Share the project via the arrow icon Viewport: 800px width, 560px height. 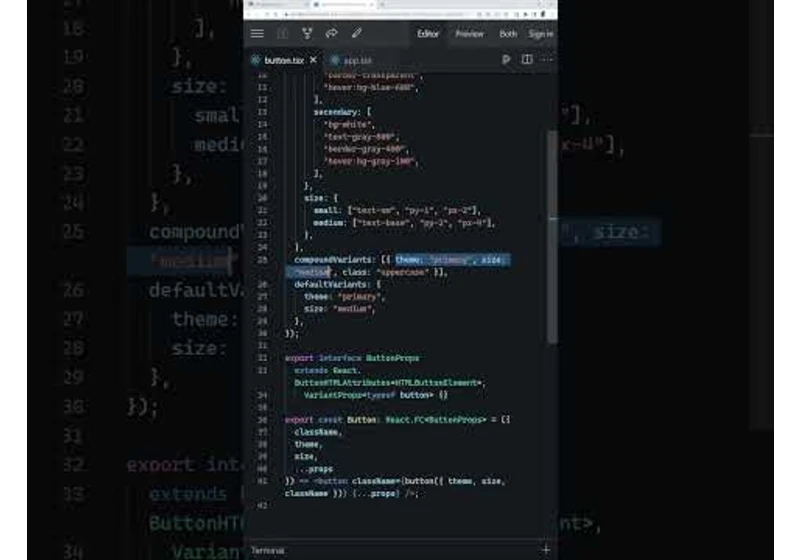point(332,34)
